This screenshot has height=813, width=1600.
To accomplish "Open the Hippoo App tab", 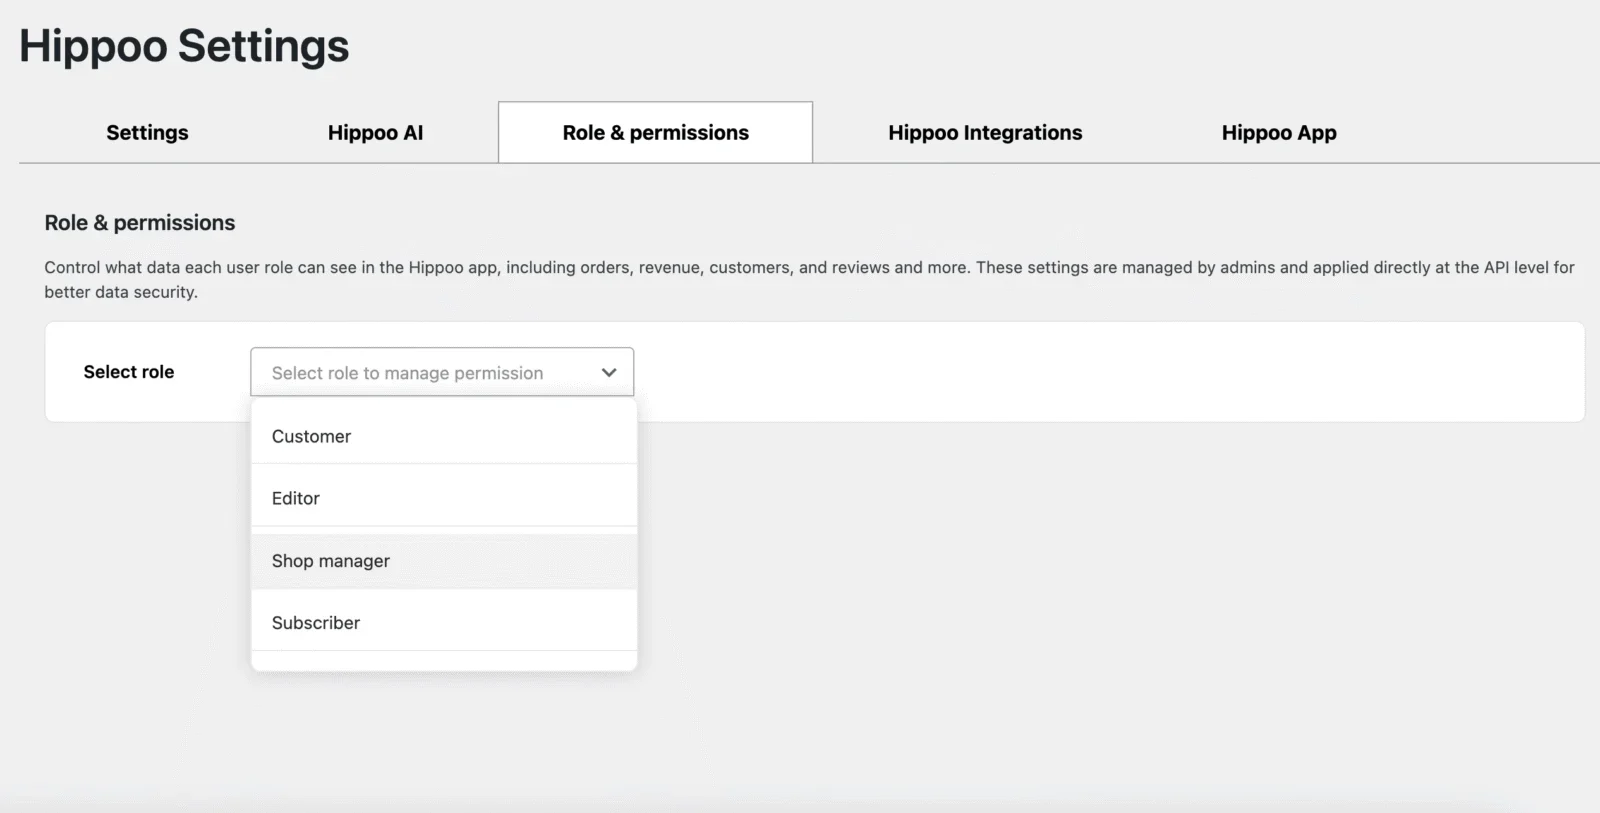I will coord(1279,133).
